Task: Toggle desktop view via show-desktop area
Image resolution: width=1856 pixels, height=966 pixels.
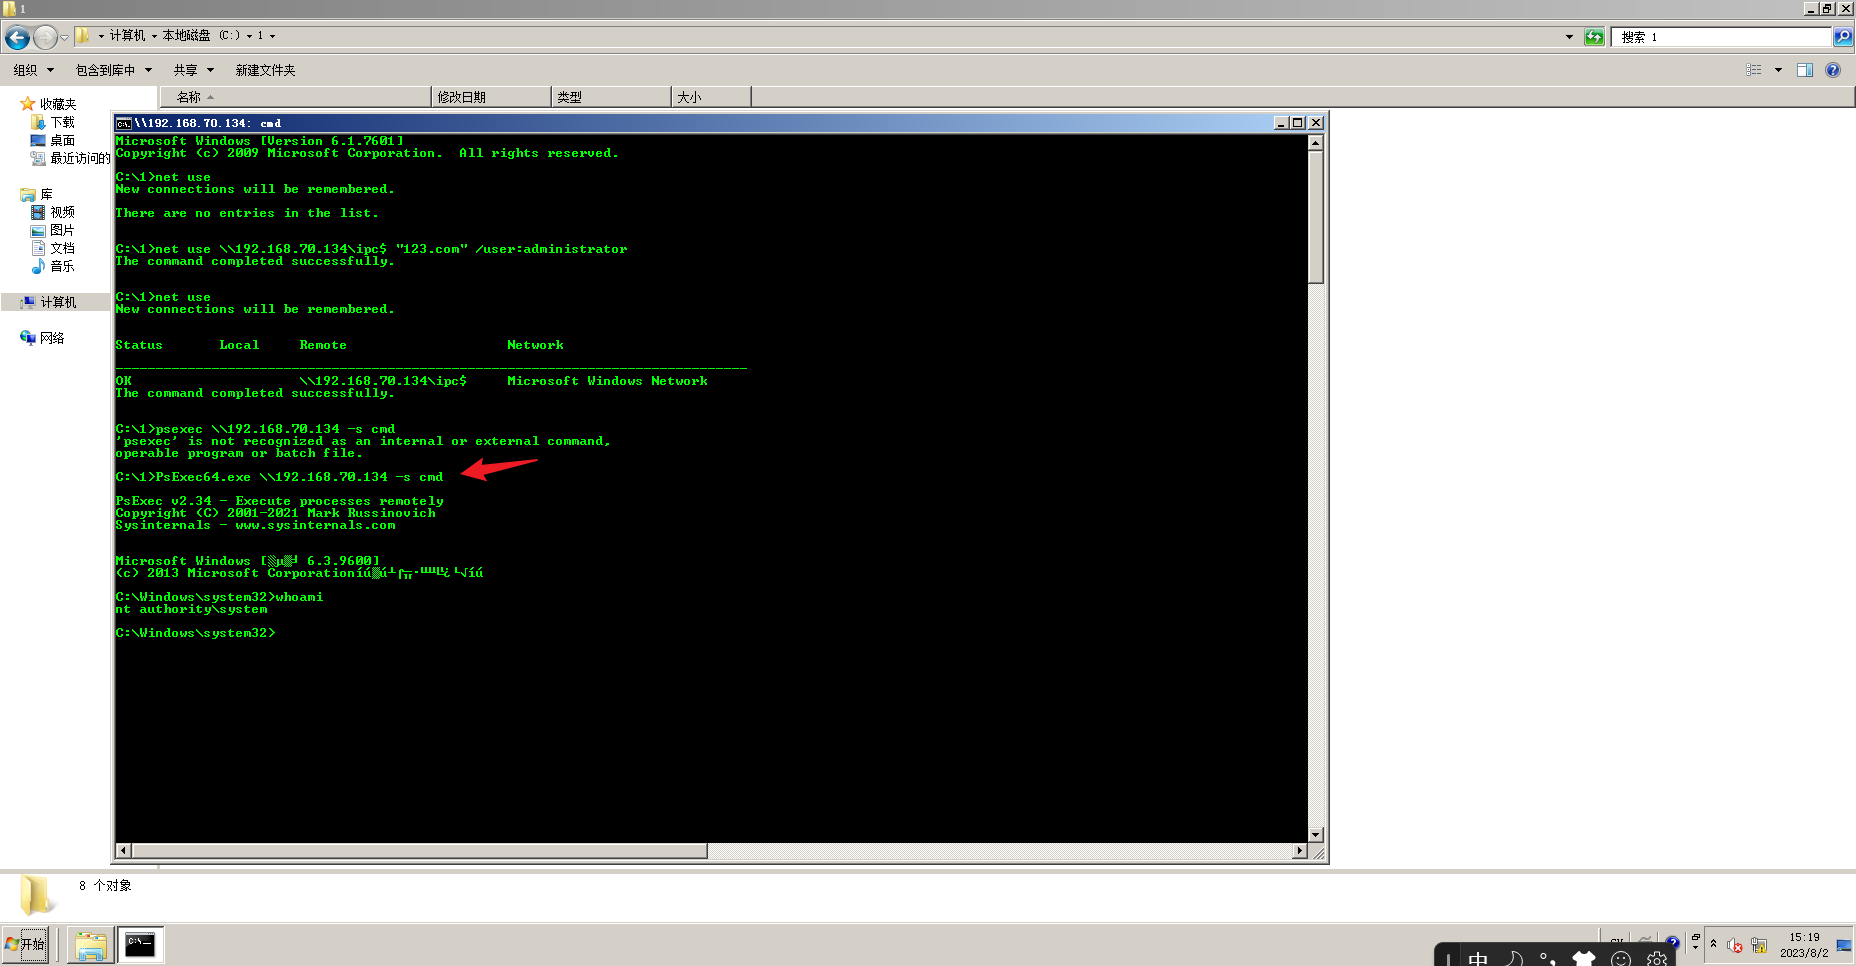Action: [x=1846, y=946]
